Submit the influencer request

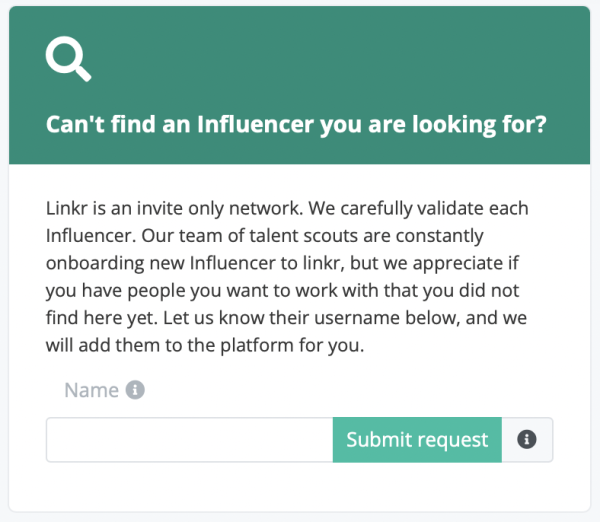417,439
